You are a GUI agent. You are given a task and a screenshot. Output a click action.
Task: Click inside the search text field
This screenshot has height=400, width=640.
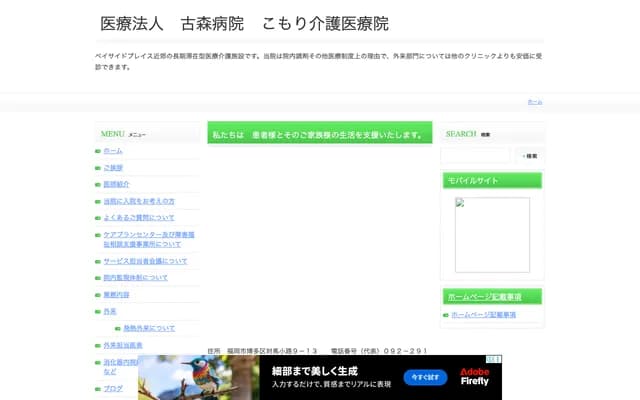476,155
